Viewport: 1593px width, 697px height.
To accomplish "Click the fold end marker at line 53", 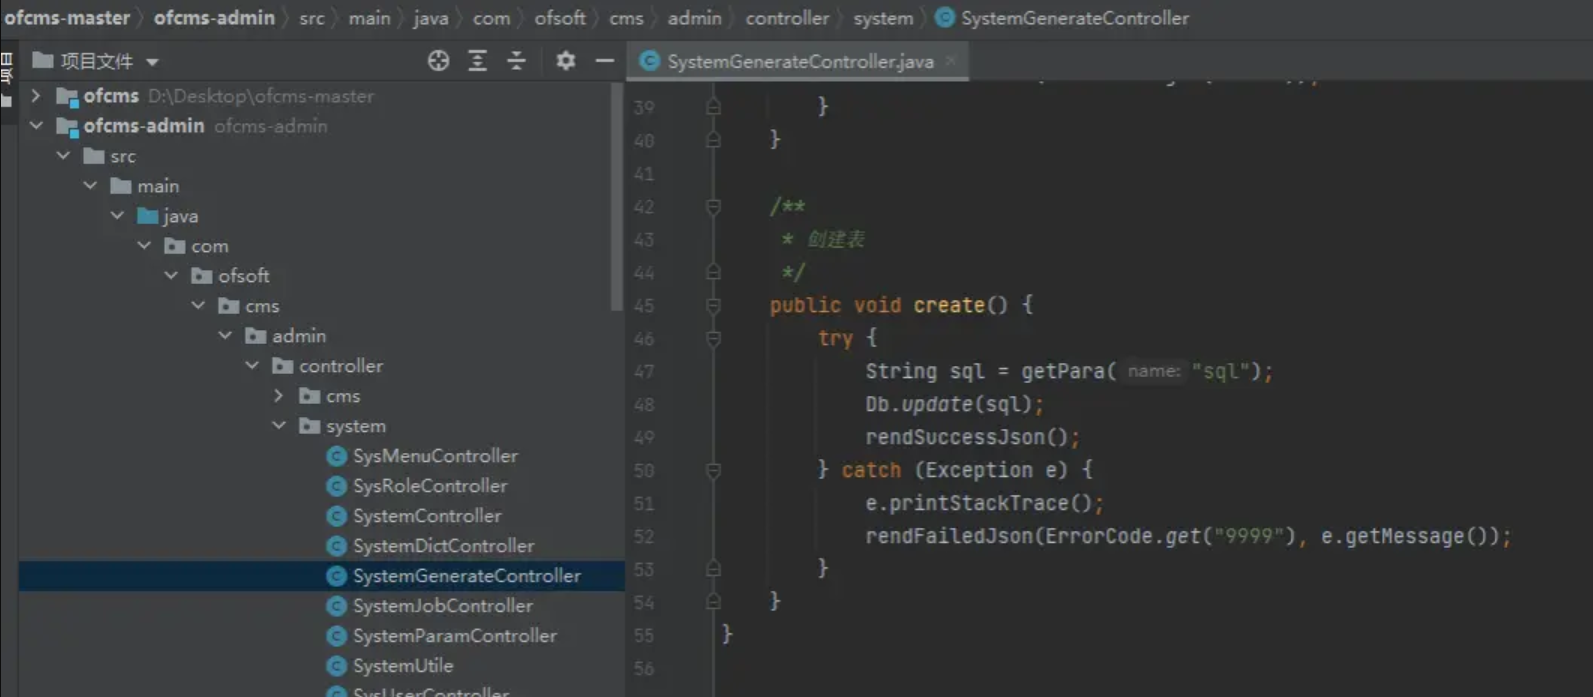I will 713,569.
